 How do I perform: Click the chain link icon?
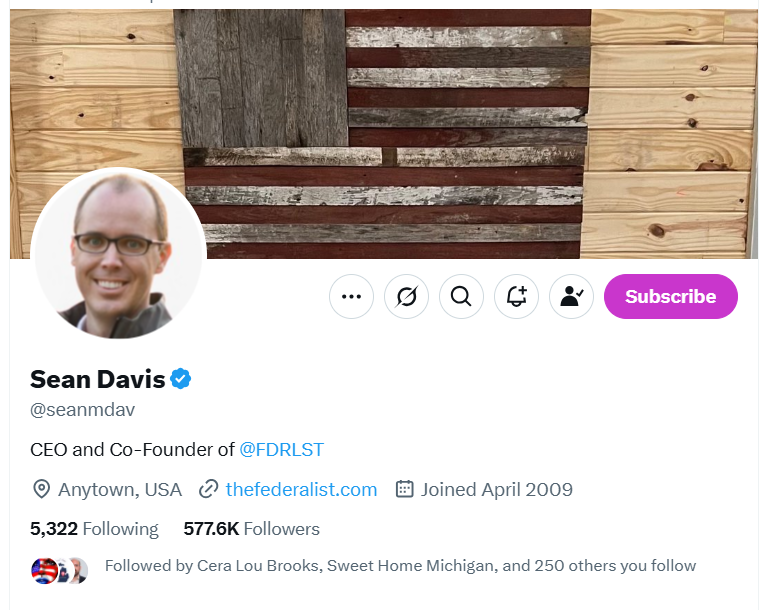(x=208, y=489)
